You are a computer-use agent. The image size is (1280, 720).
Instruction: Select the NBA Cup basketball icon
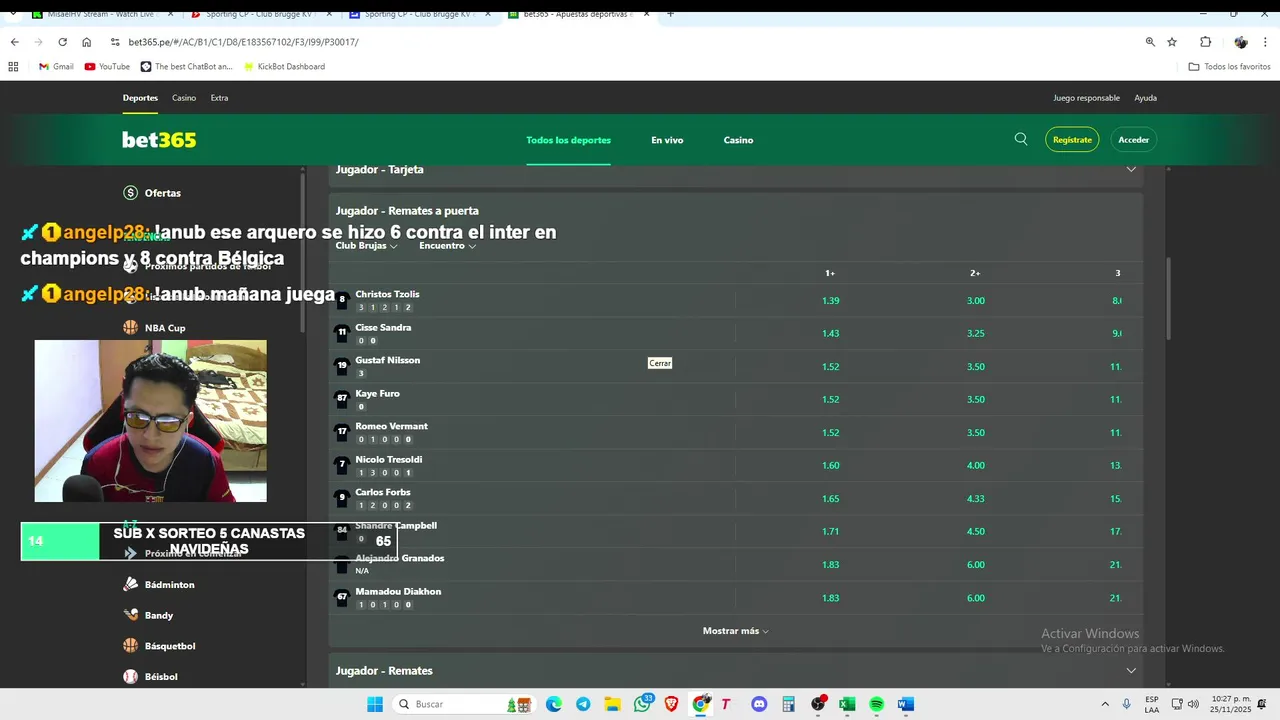[131, 327]
